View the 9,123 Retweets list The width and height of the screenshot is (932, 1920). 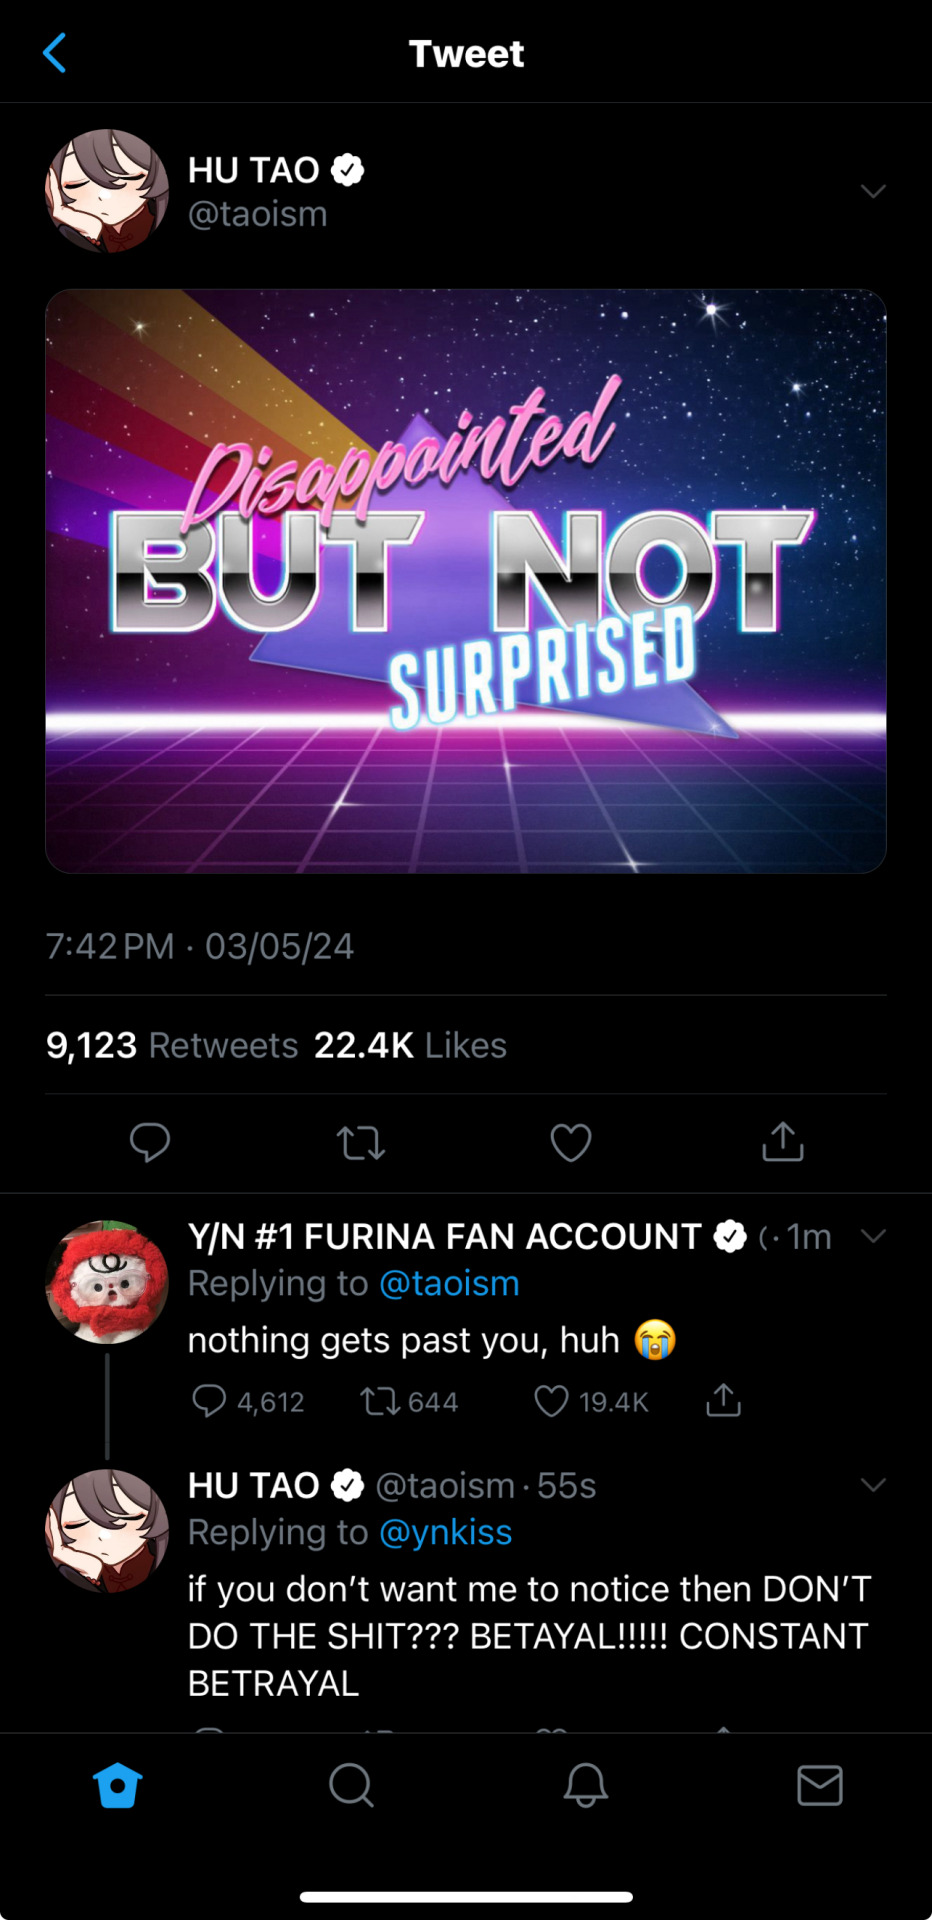click(x=172, y=1045)
